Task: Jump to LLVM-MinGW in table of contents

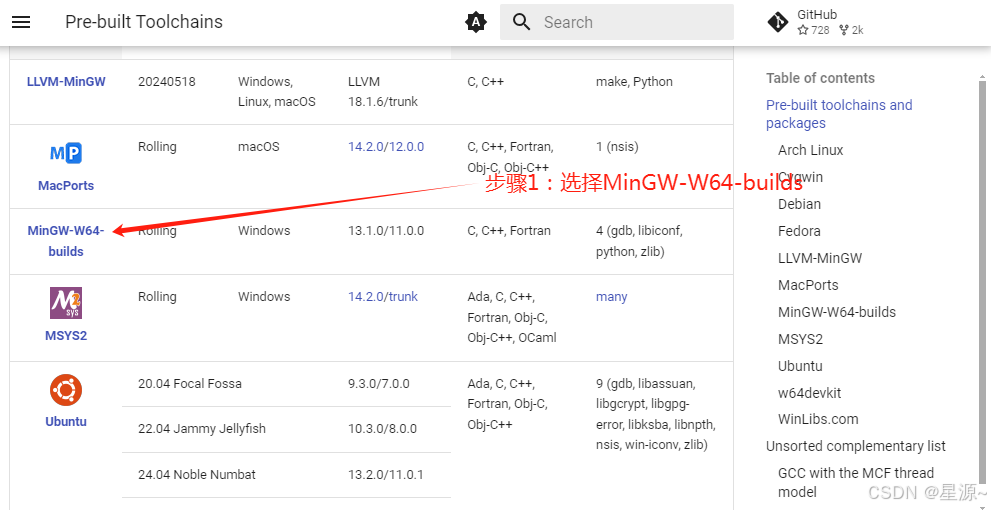Action: [820, 258]
